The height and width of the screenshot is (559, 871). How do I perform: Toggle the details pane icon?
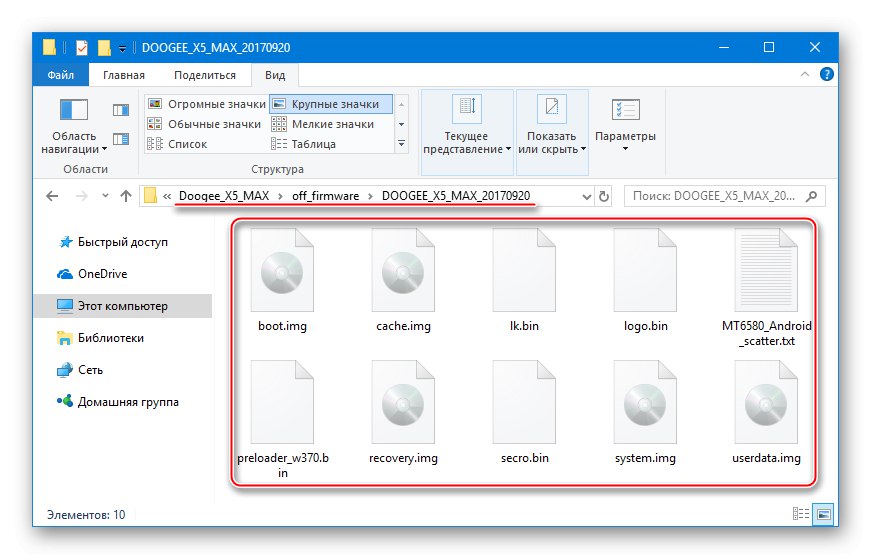coord(121,138)
